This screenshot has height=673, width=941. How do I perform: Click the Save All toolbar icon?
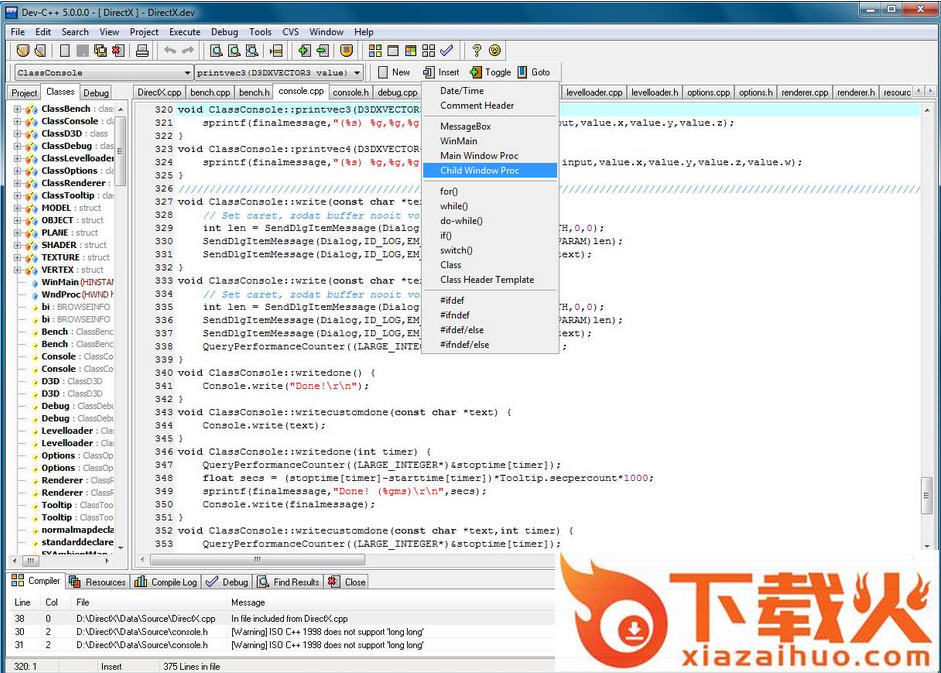click(100, 51)
